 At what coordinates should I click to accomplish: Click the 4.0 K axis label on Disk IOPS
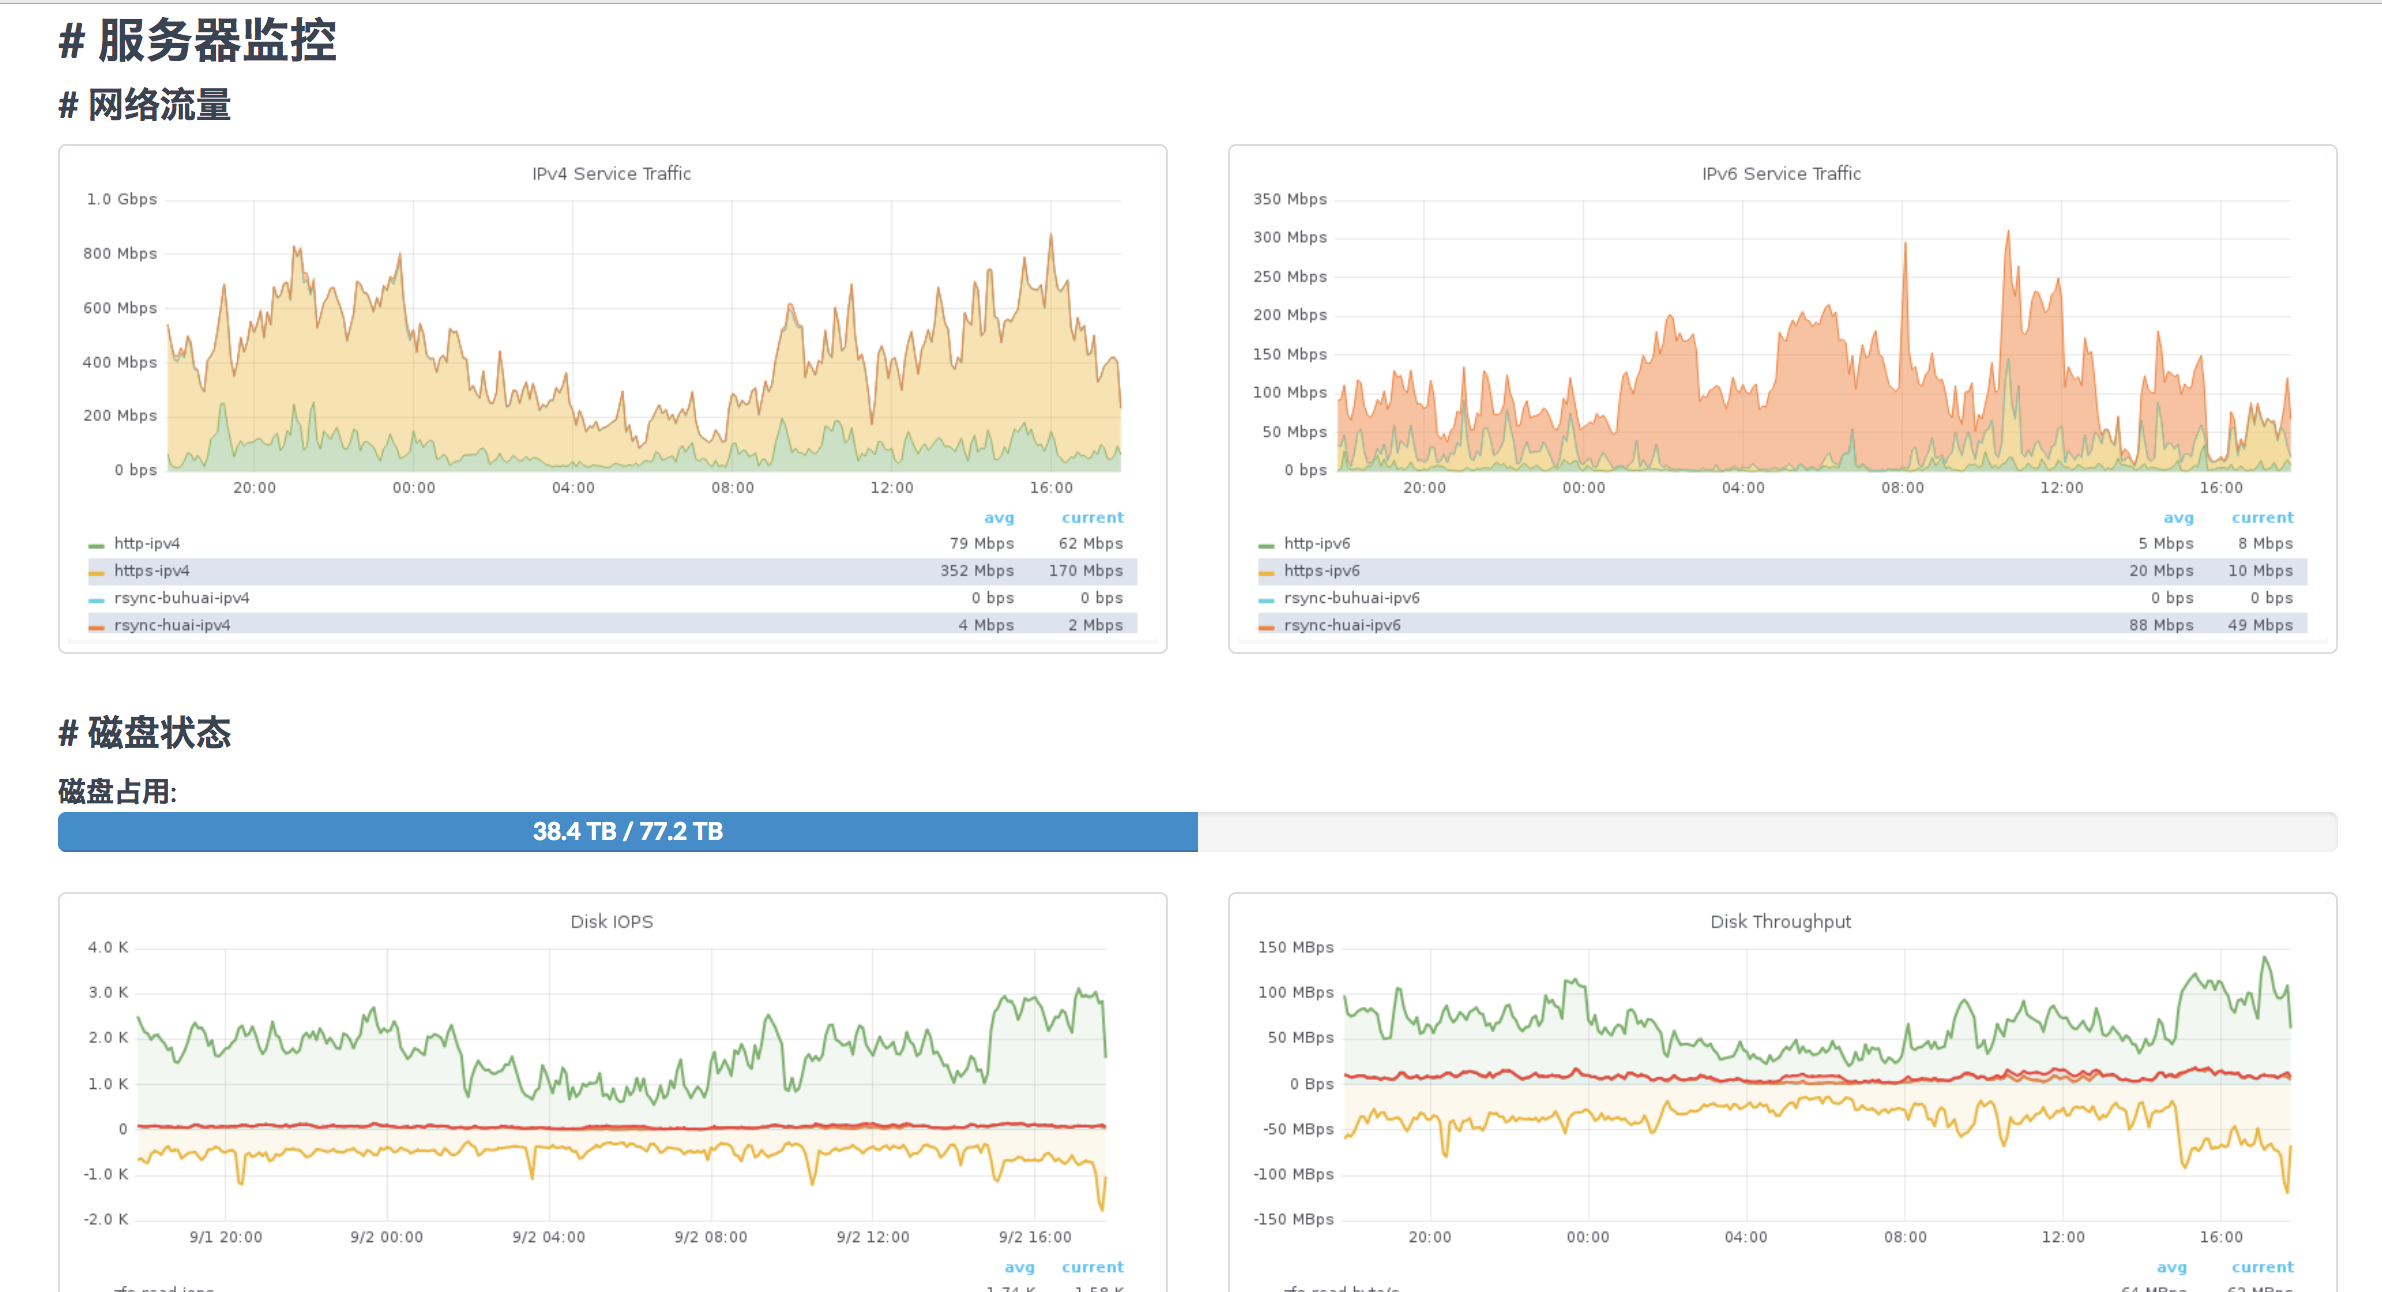click(108, 947)
